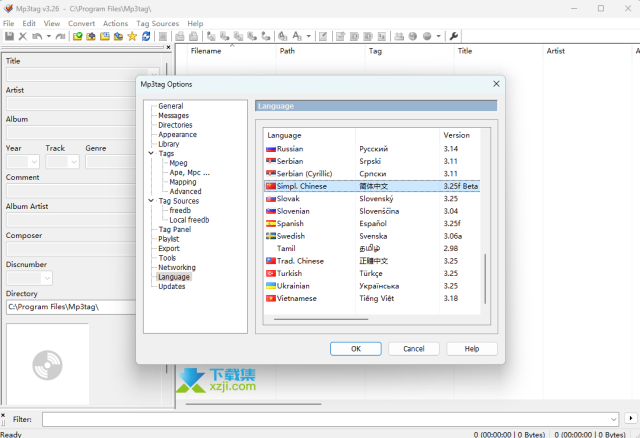The height and width of the screenshot is (438, 640).
Task: Click the Actions (Quick) letter icon
Action: (x=297, y=36)
